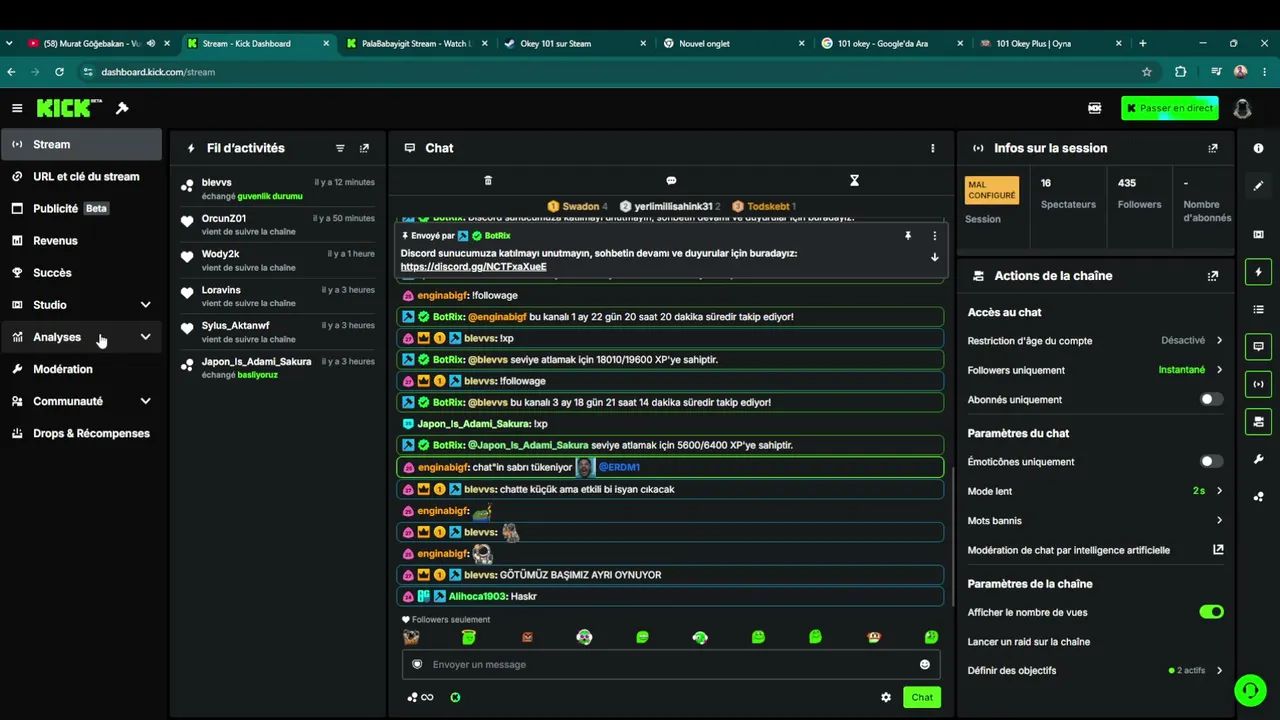Viewport: 1280px width, 720px height.
Task: Click the hourglass icon in the chat toolbar
Action: pos(854,180)
